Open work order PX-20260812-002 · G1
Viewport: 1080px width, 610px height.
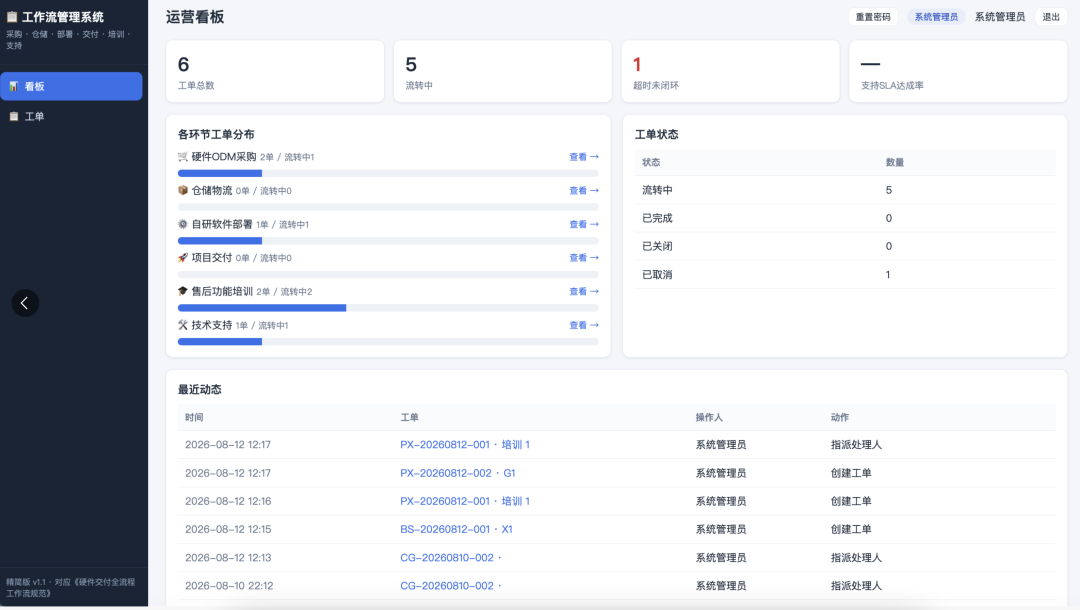tap(457, 473)
